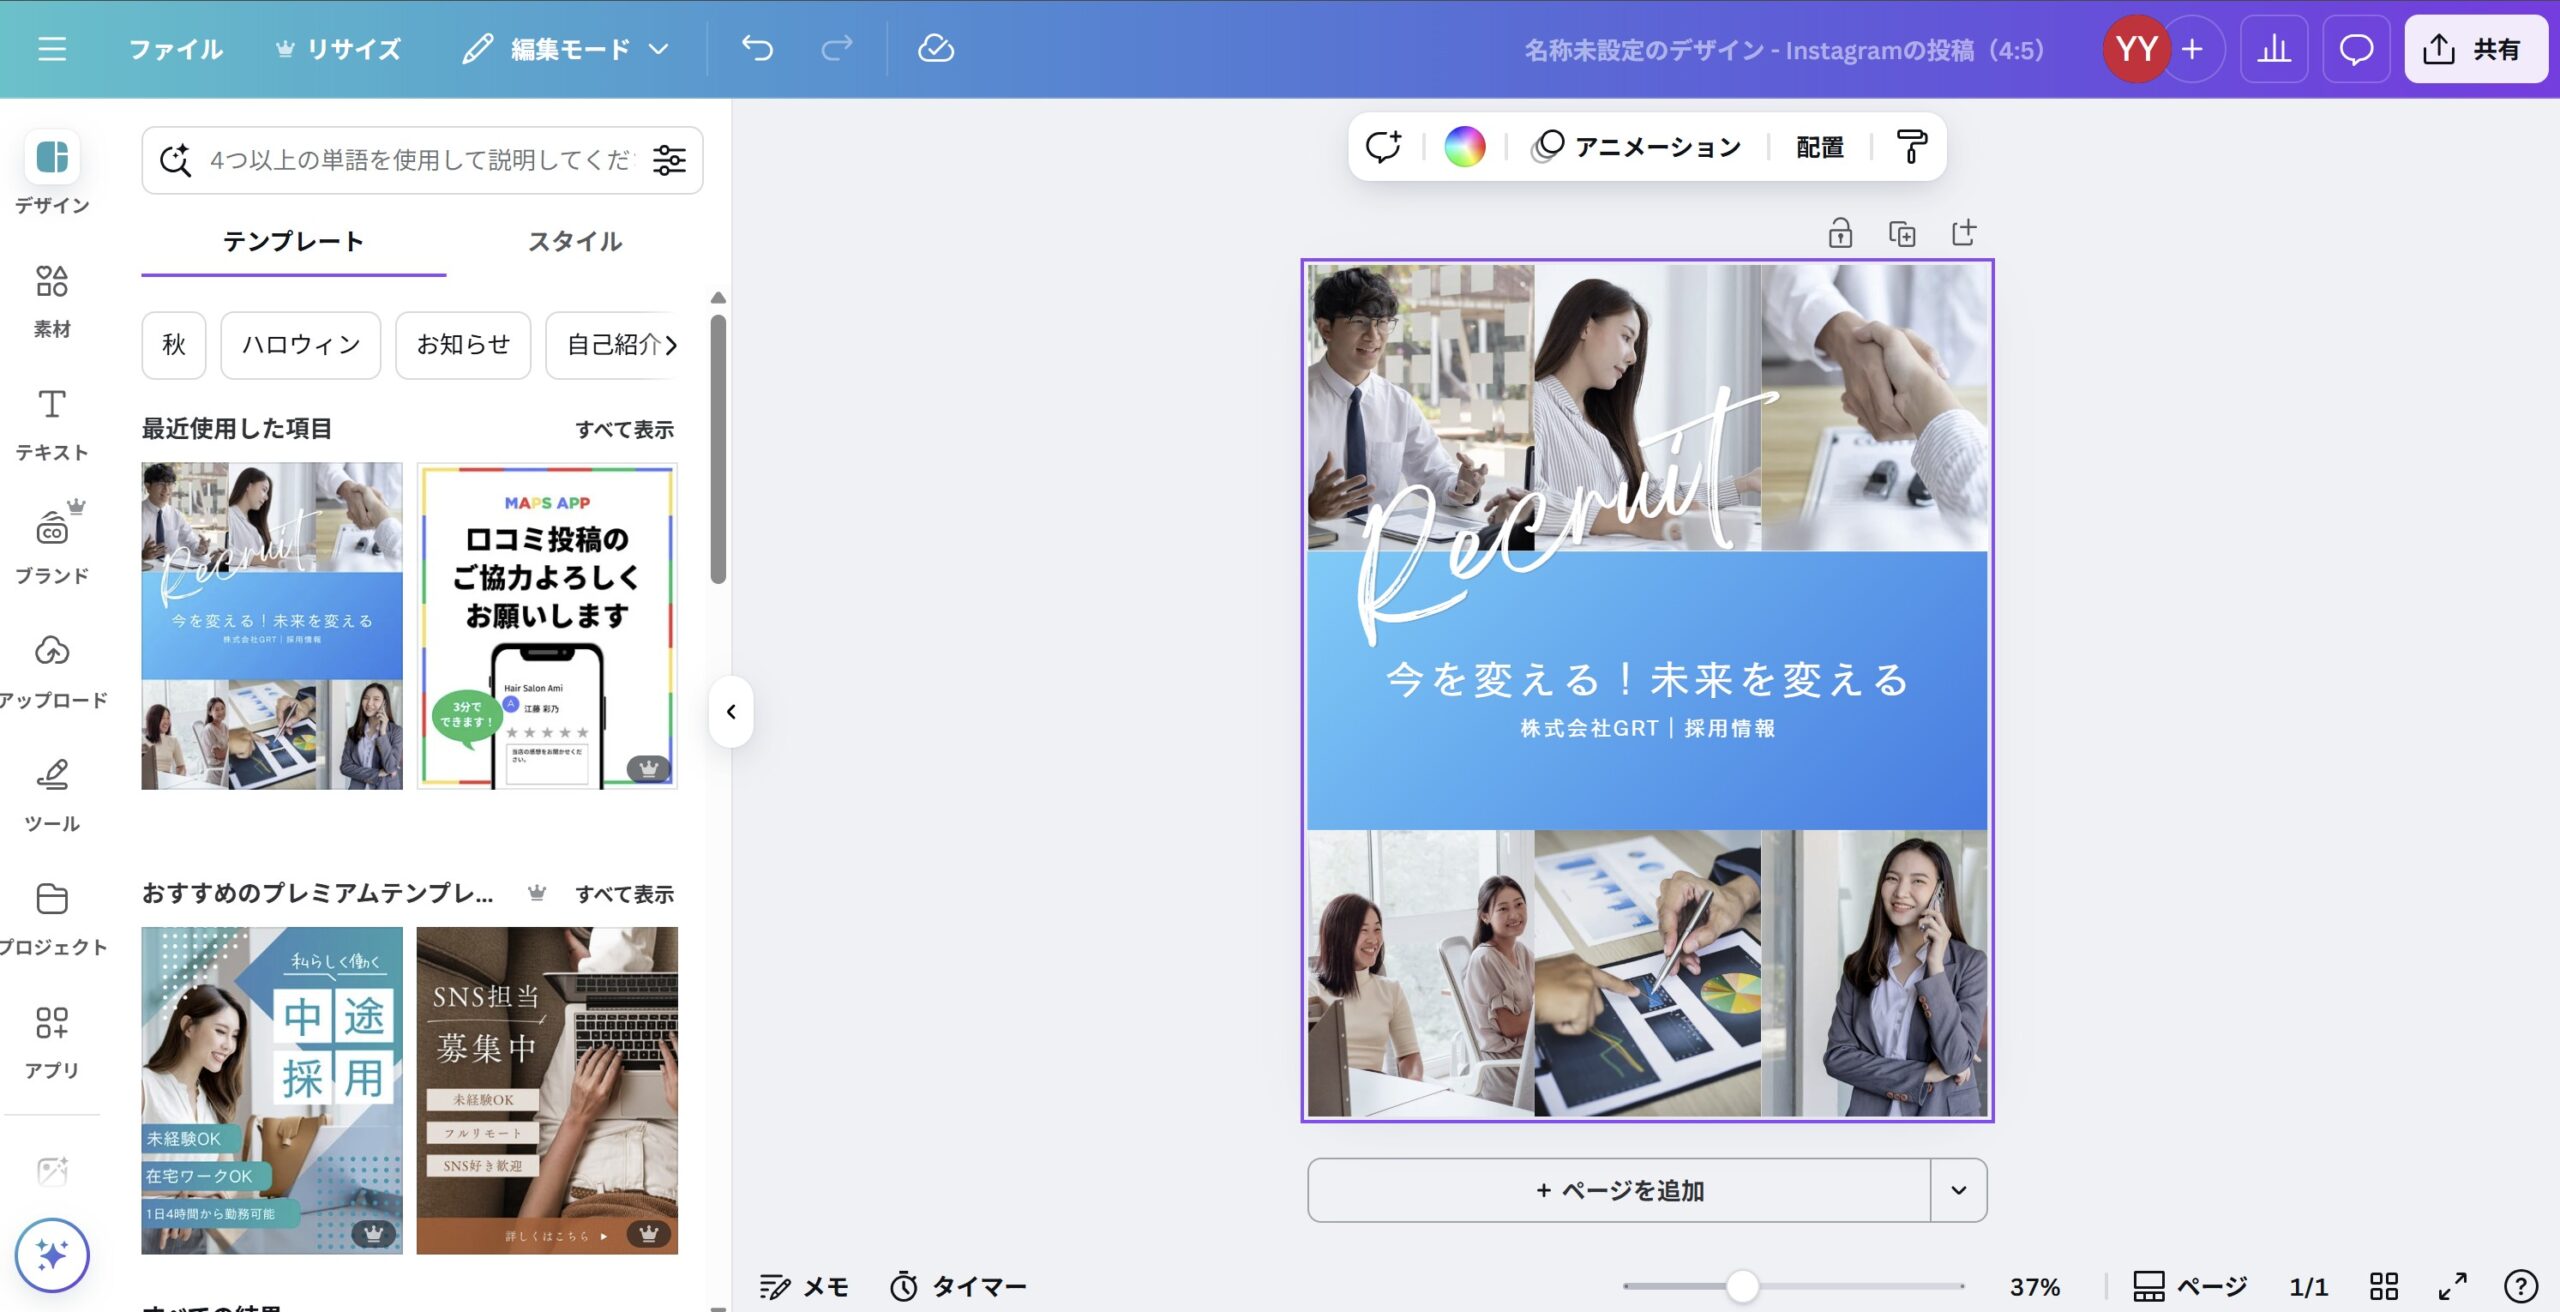2560x1312 pixels.
Task: Click the copy style paint roller icon
Action: coord(1911,147)
